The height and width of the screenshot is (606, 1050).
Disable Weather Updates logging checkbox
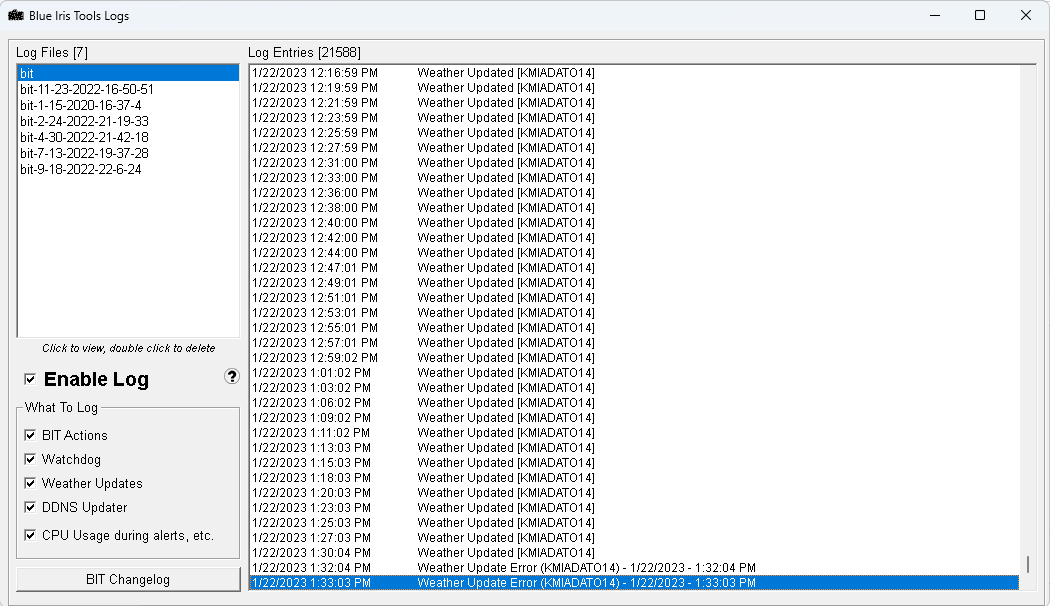[30, 483]
